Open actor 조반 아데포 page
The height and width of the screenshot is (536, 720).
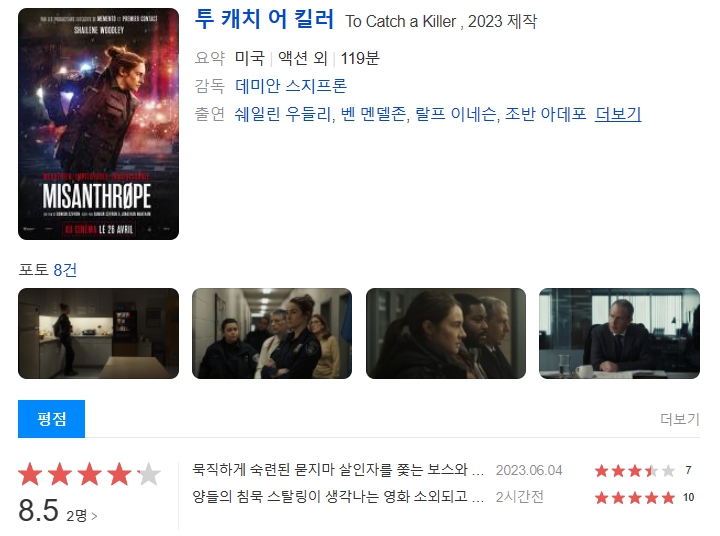[546, 114]
